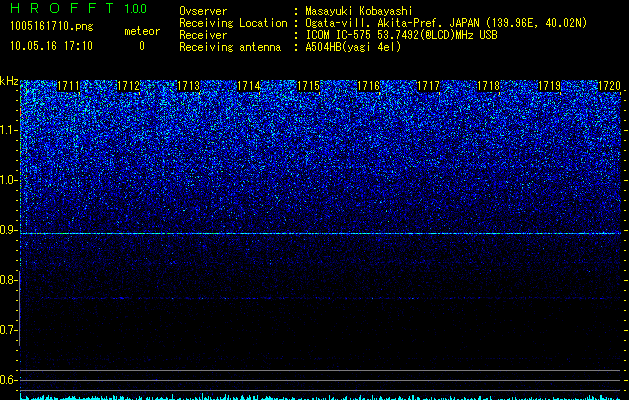Viewport: 629px width, 400px height.
Task: Select the meteor count value 0
Action: (142, 46)
